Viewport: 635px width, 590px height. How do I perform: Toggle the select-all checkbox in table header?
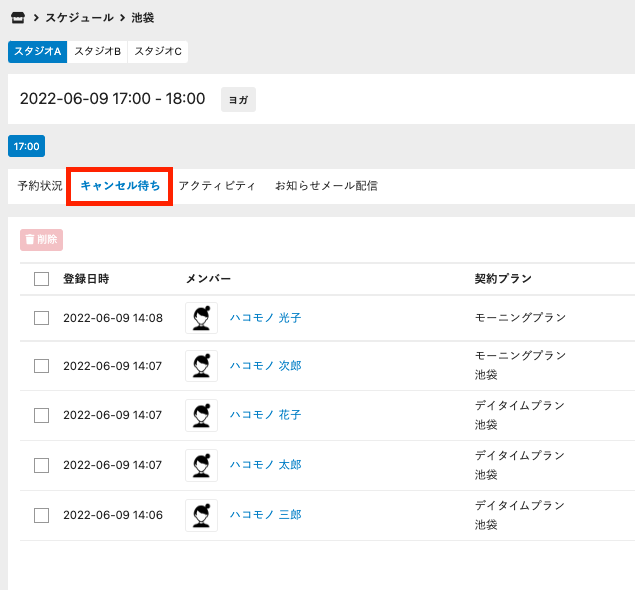click(x=41, y=279)
